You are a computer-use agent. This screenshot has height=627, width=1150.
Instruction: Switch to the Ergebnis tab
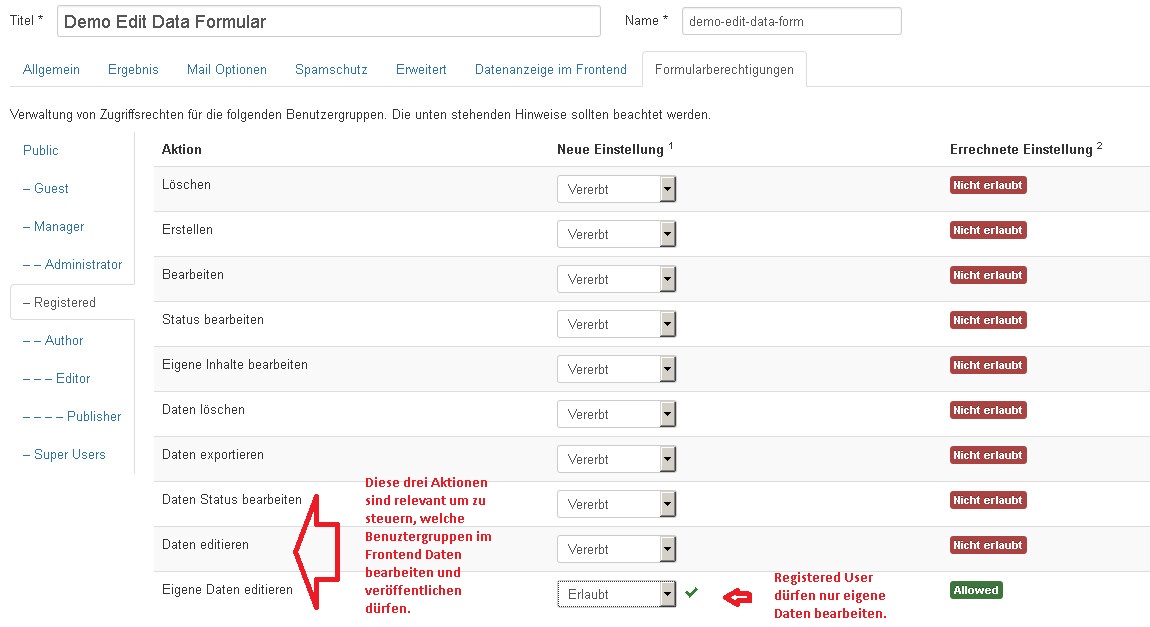(131, 70)
